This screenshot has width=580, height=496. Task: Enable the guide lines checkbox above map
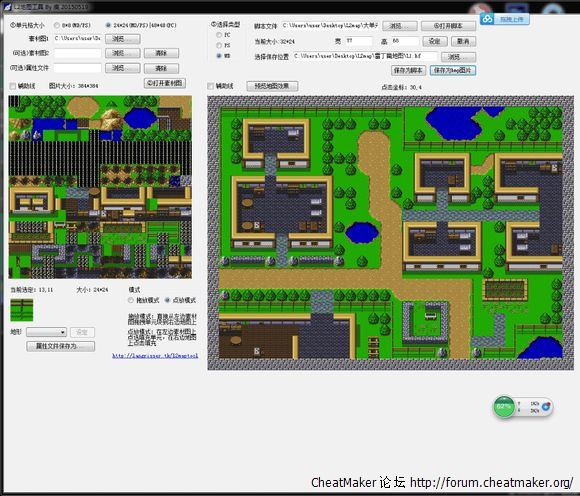[210, 86]
